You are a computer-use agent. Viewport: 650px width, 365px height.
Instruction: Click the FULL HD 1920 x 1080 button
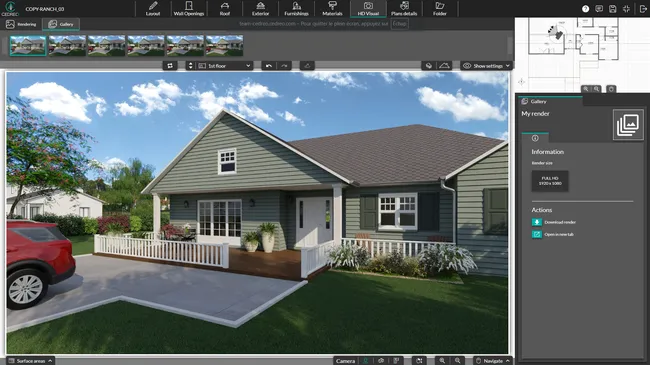click(x=550, y=181)
